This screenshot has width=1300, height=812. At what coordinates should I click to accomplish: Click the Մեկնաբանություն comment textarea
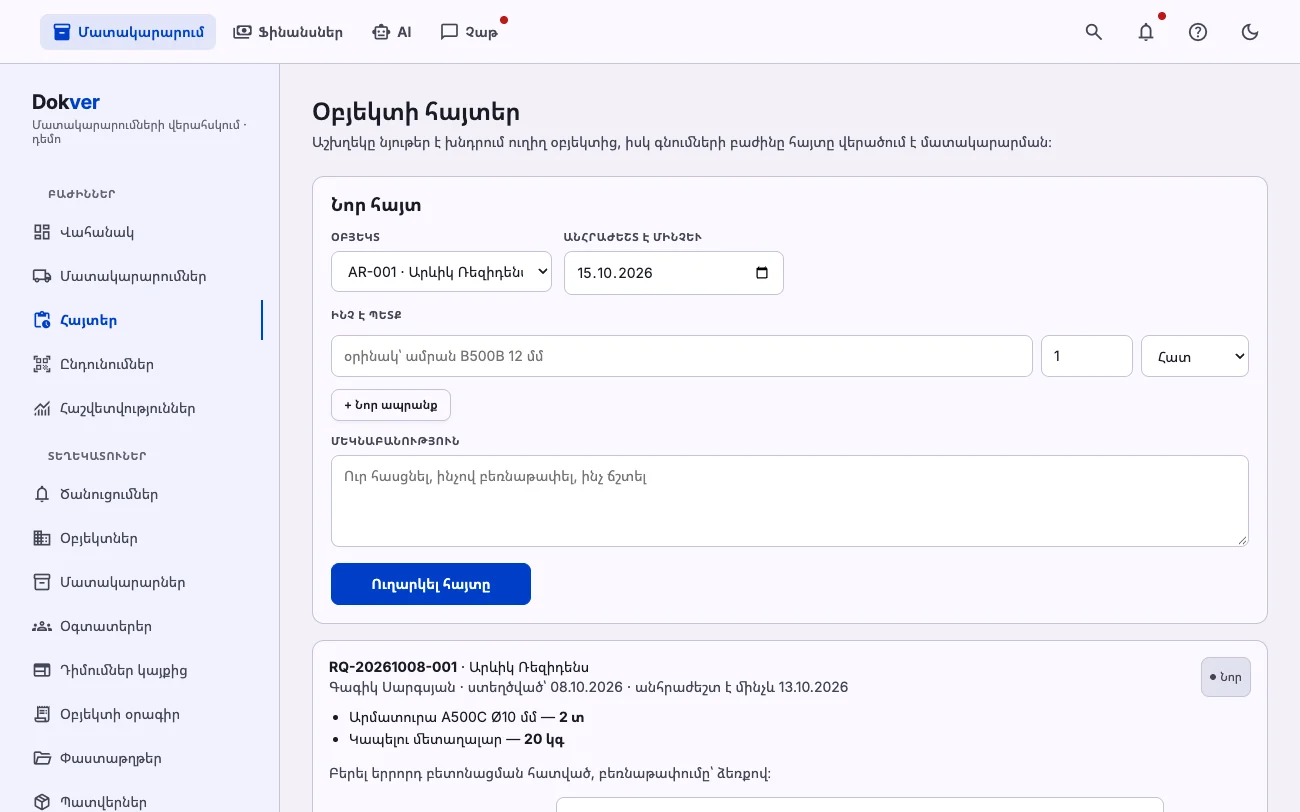coord(790,501)
